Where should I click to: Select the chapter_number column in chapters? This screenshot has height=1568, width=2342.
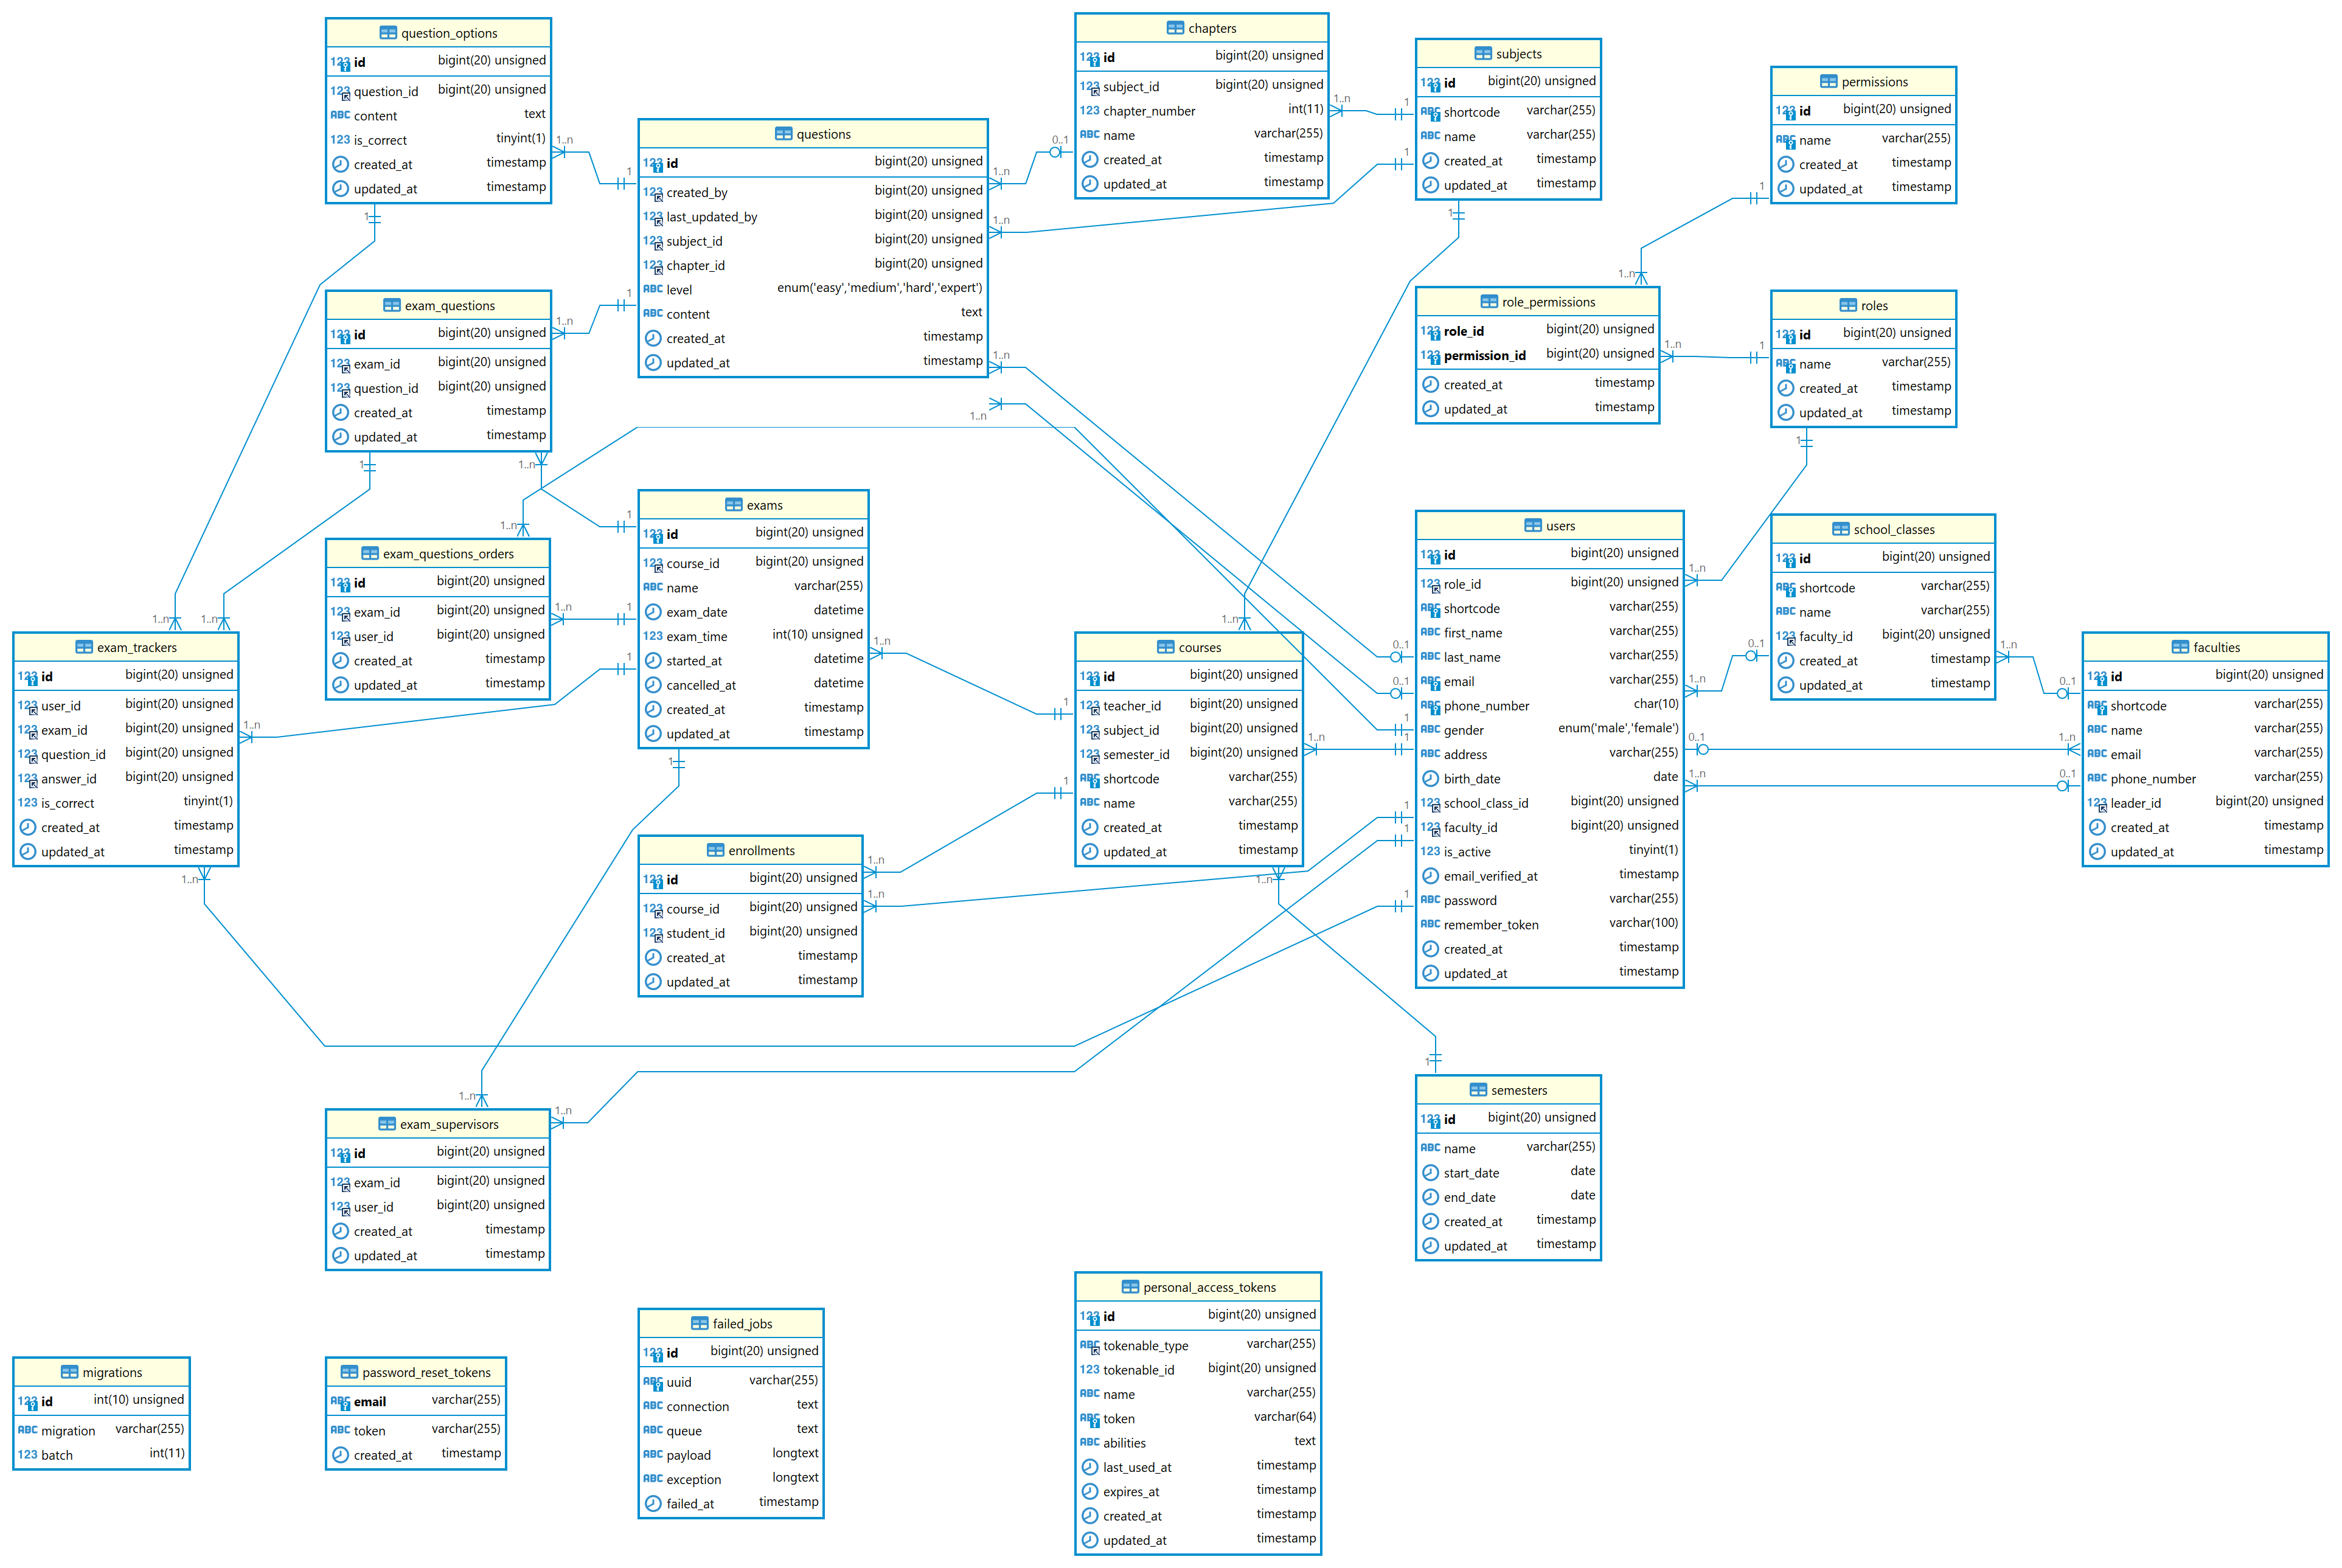1148,111
